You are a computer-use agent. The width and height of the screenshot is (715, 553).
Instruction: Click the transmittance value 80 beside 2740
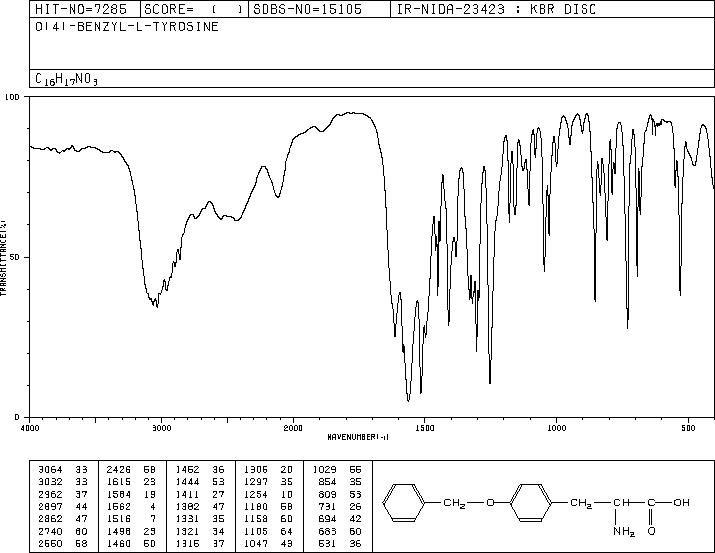point(81,531)
